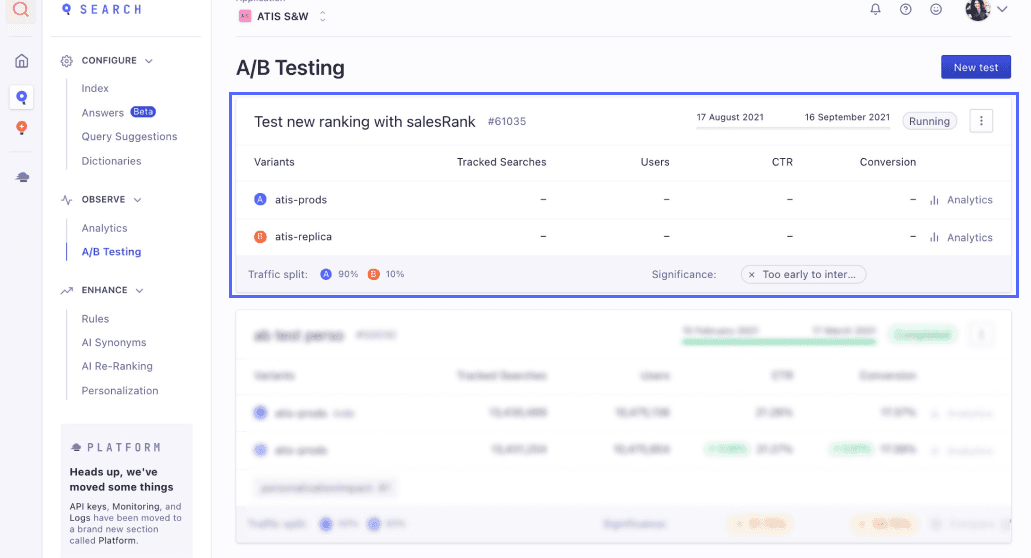Viewport: 1031px width, 558px height.
Task: Click test ID #61035
Action: [x=507, y=122]
